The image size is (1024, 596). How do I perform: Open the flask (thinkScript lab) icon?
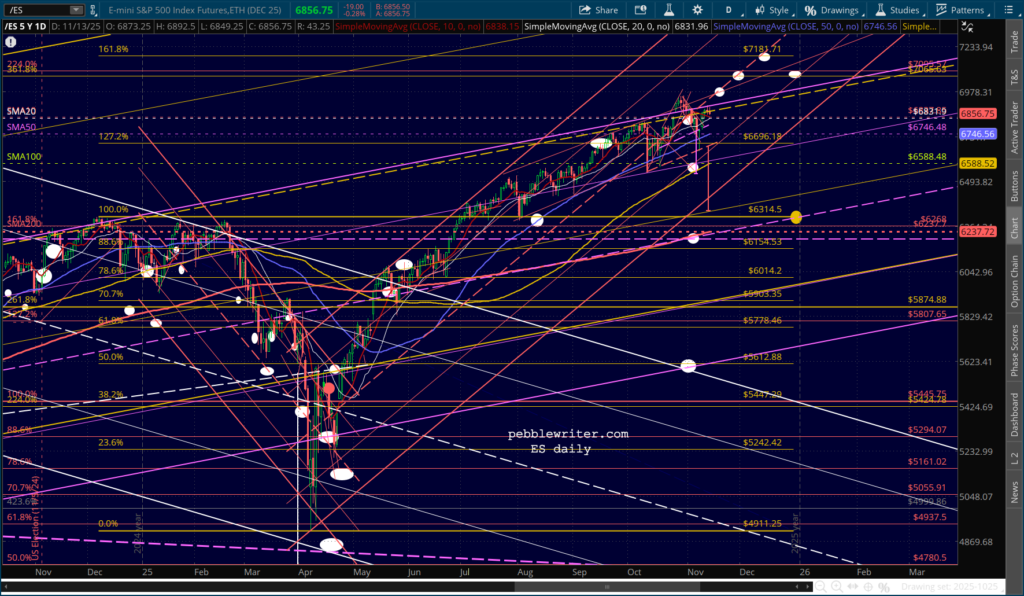[669, 10]
